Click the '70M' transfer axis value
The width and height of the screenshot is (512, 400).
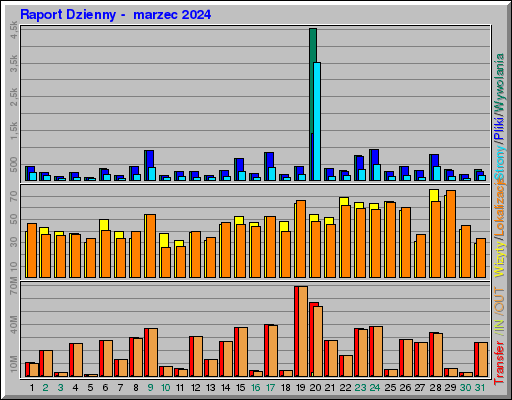13,286
